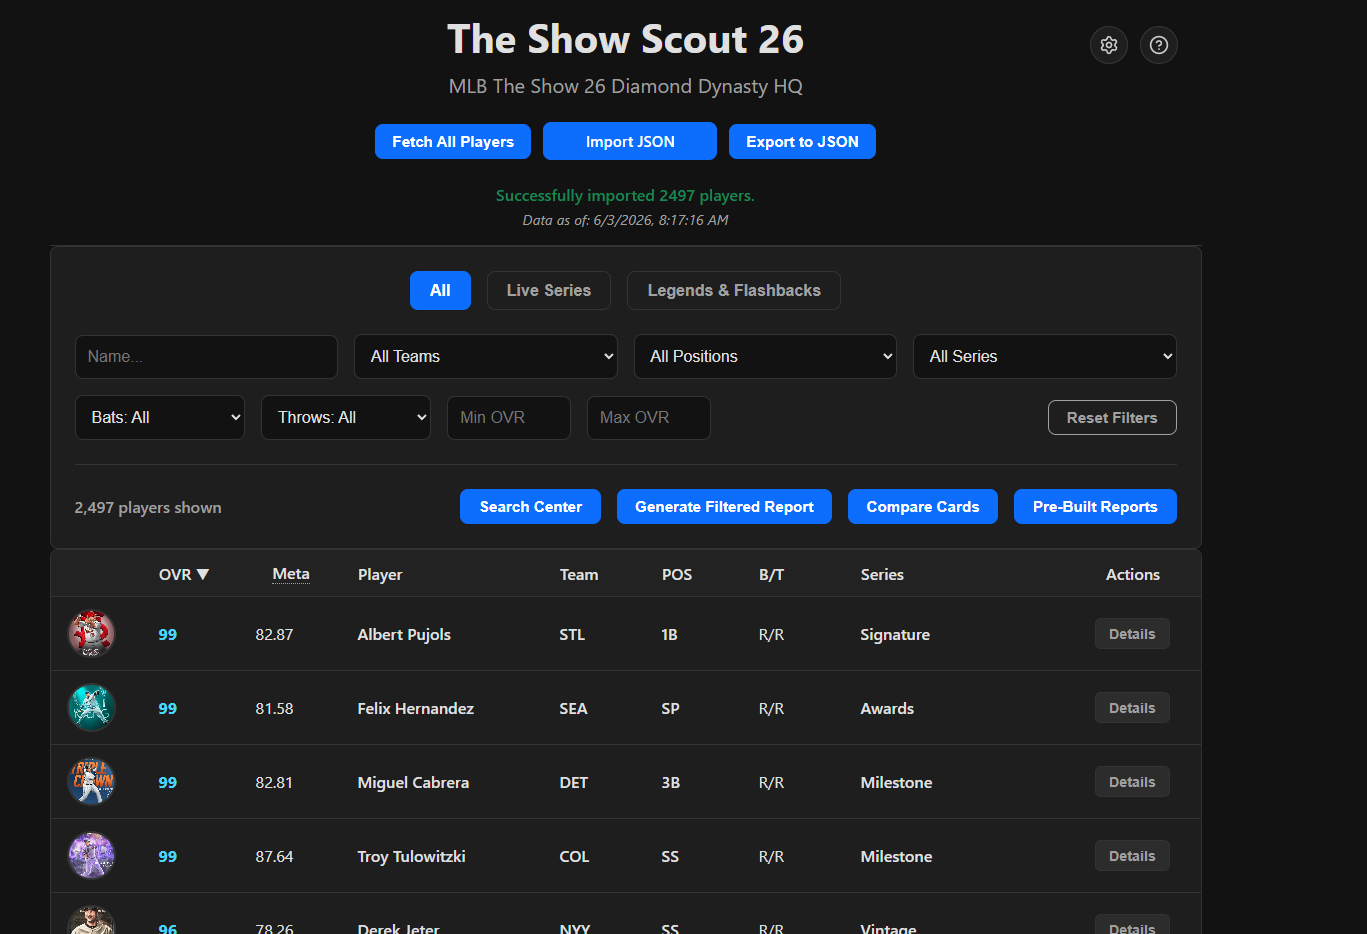Click the STL team cell

click(572, 634)
